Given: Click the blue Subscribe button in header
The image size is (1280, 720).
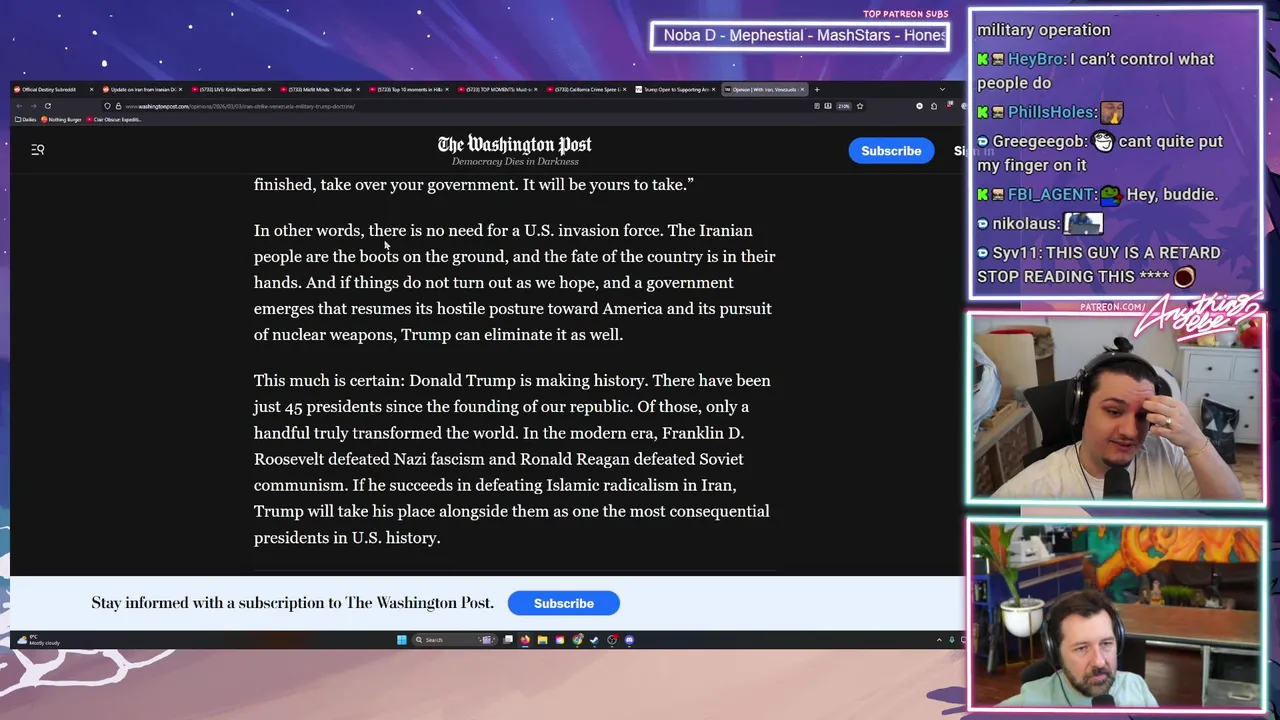Looking at the screenshot, I should 891,151.
